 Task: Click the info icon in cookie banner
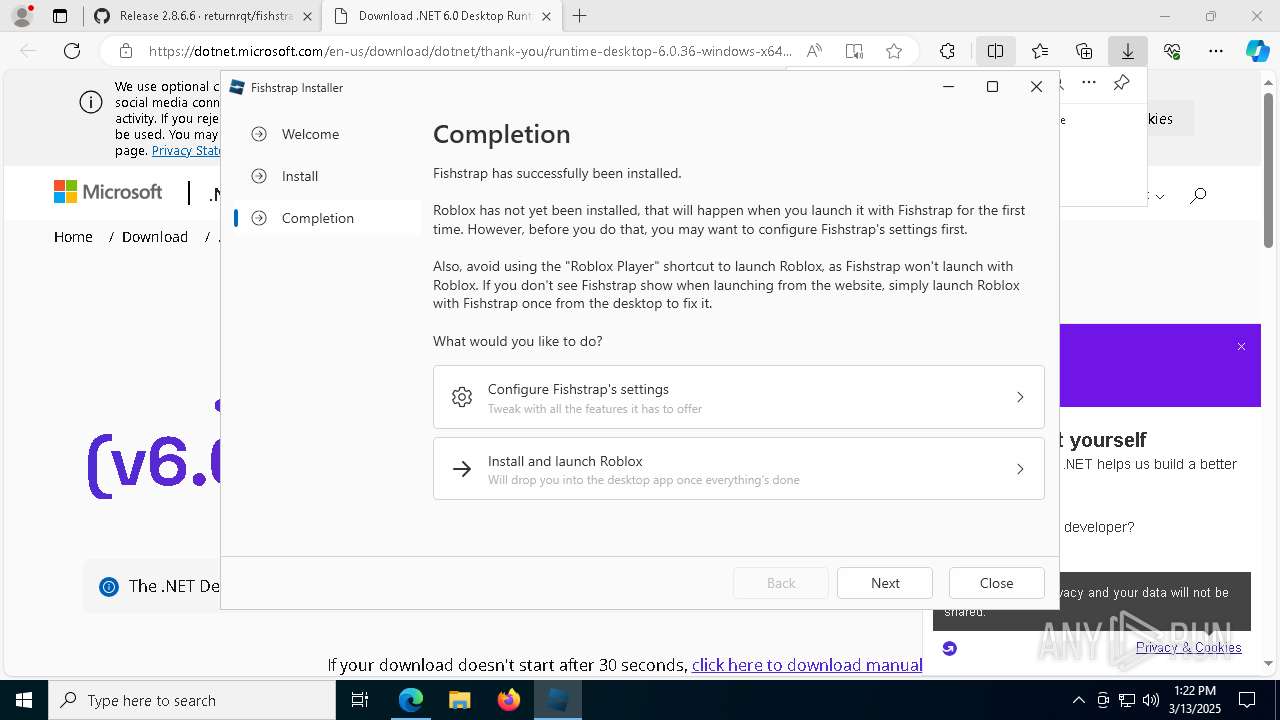tap(91, 102)
